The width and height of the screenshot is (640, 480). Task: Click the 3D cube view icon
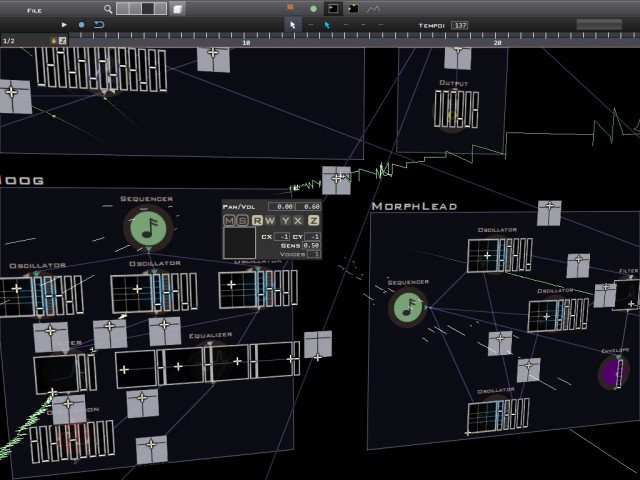point(178,9)
